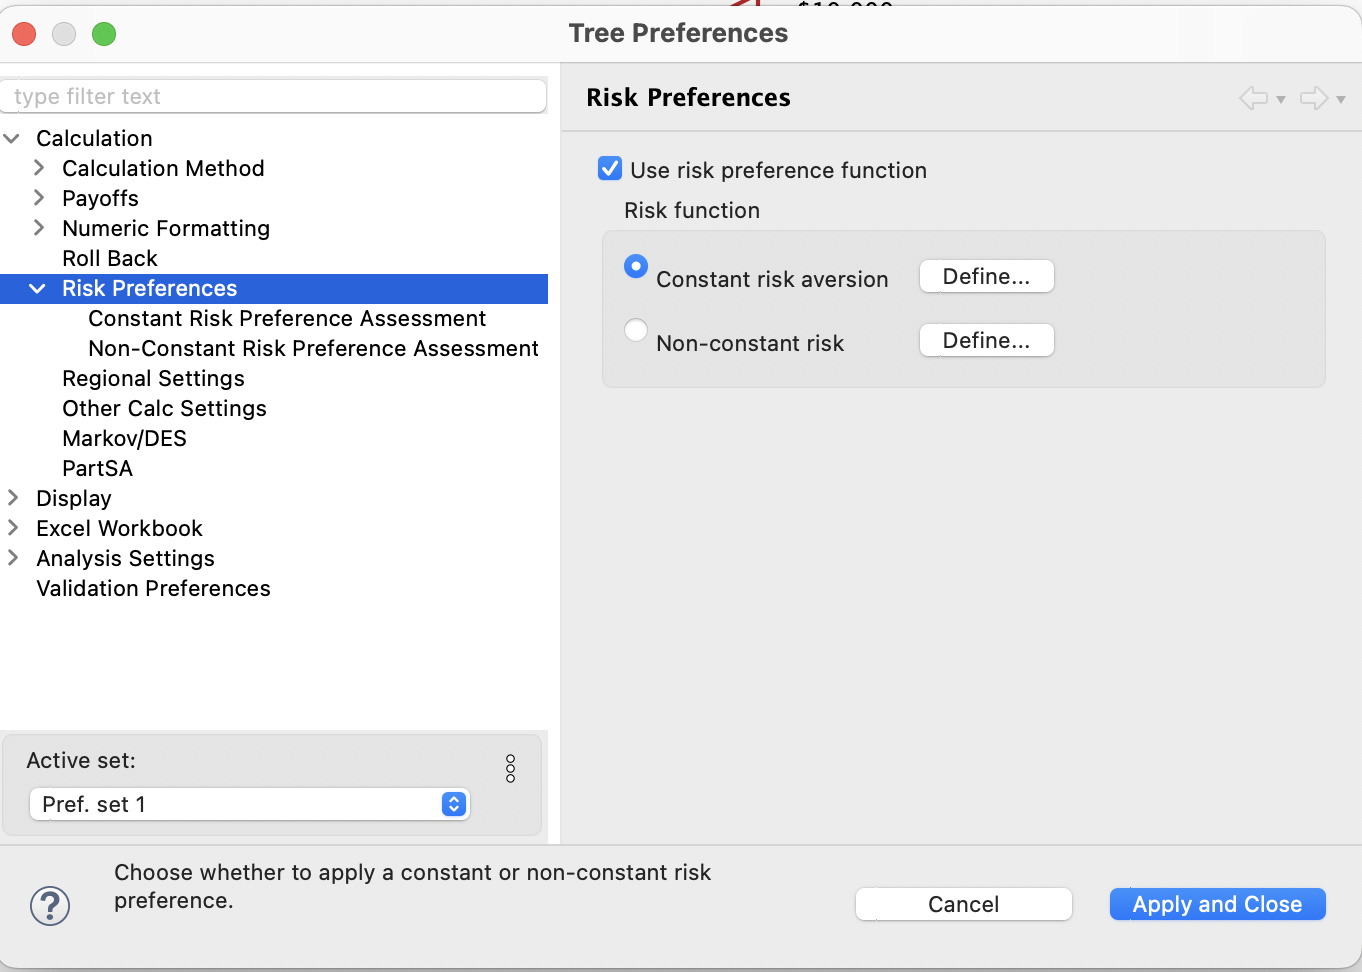This screenshot has height=972, width=1362.
Task: Open the Active set options menu dots
Action: tap(511, 768)
